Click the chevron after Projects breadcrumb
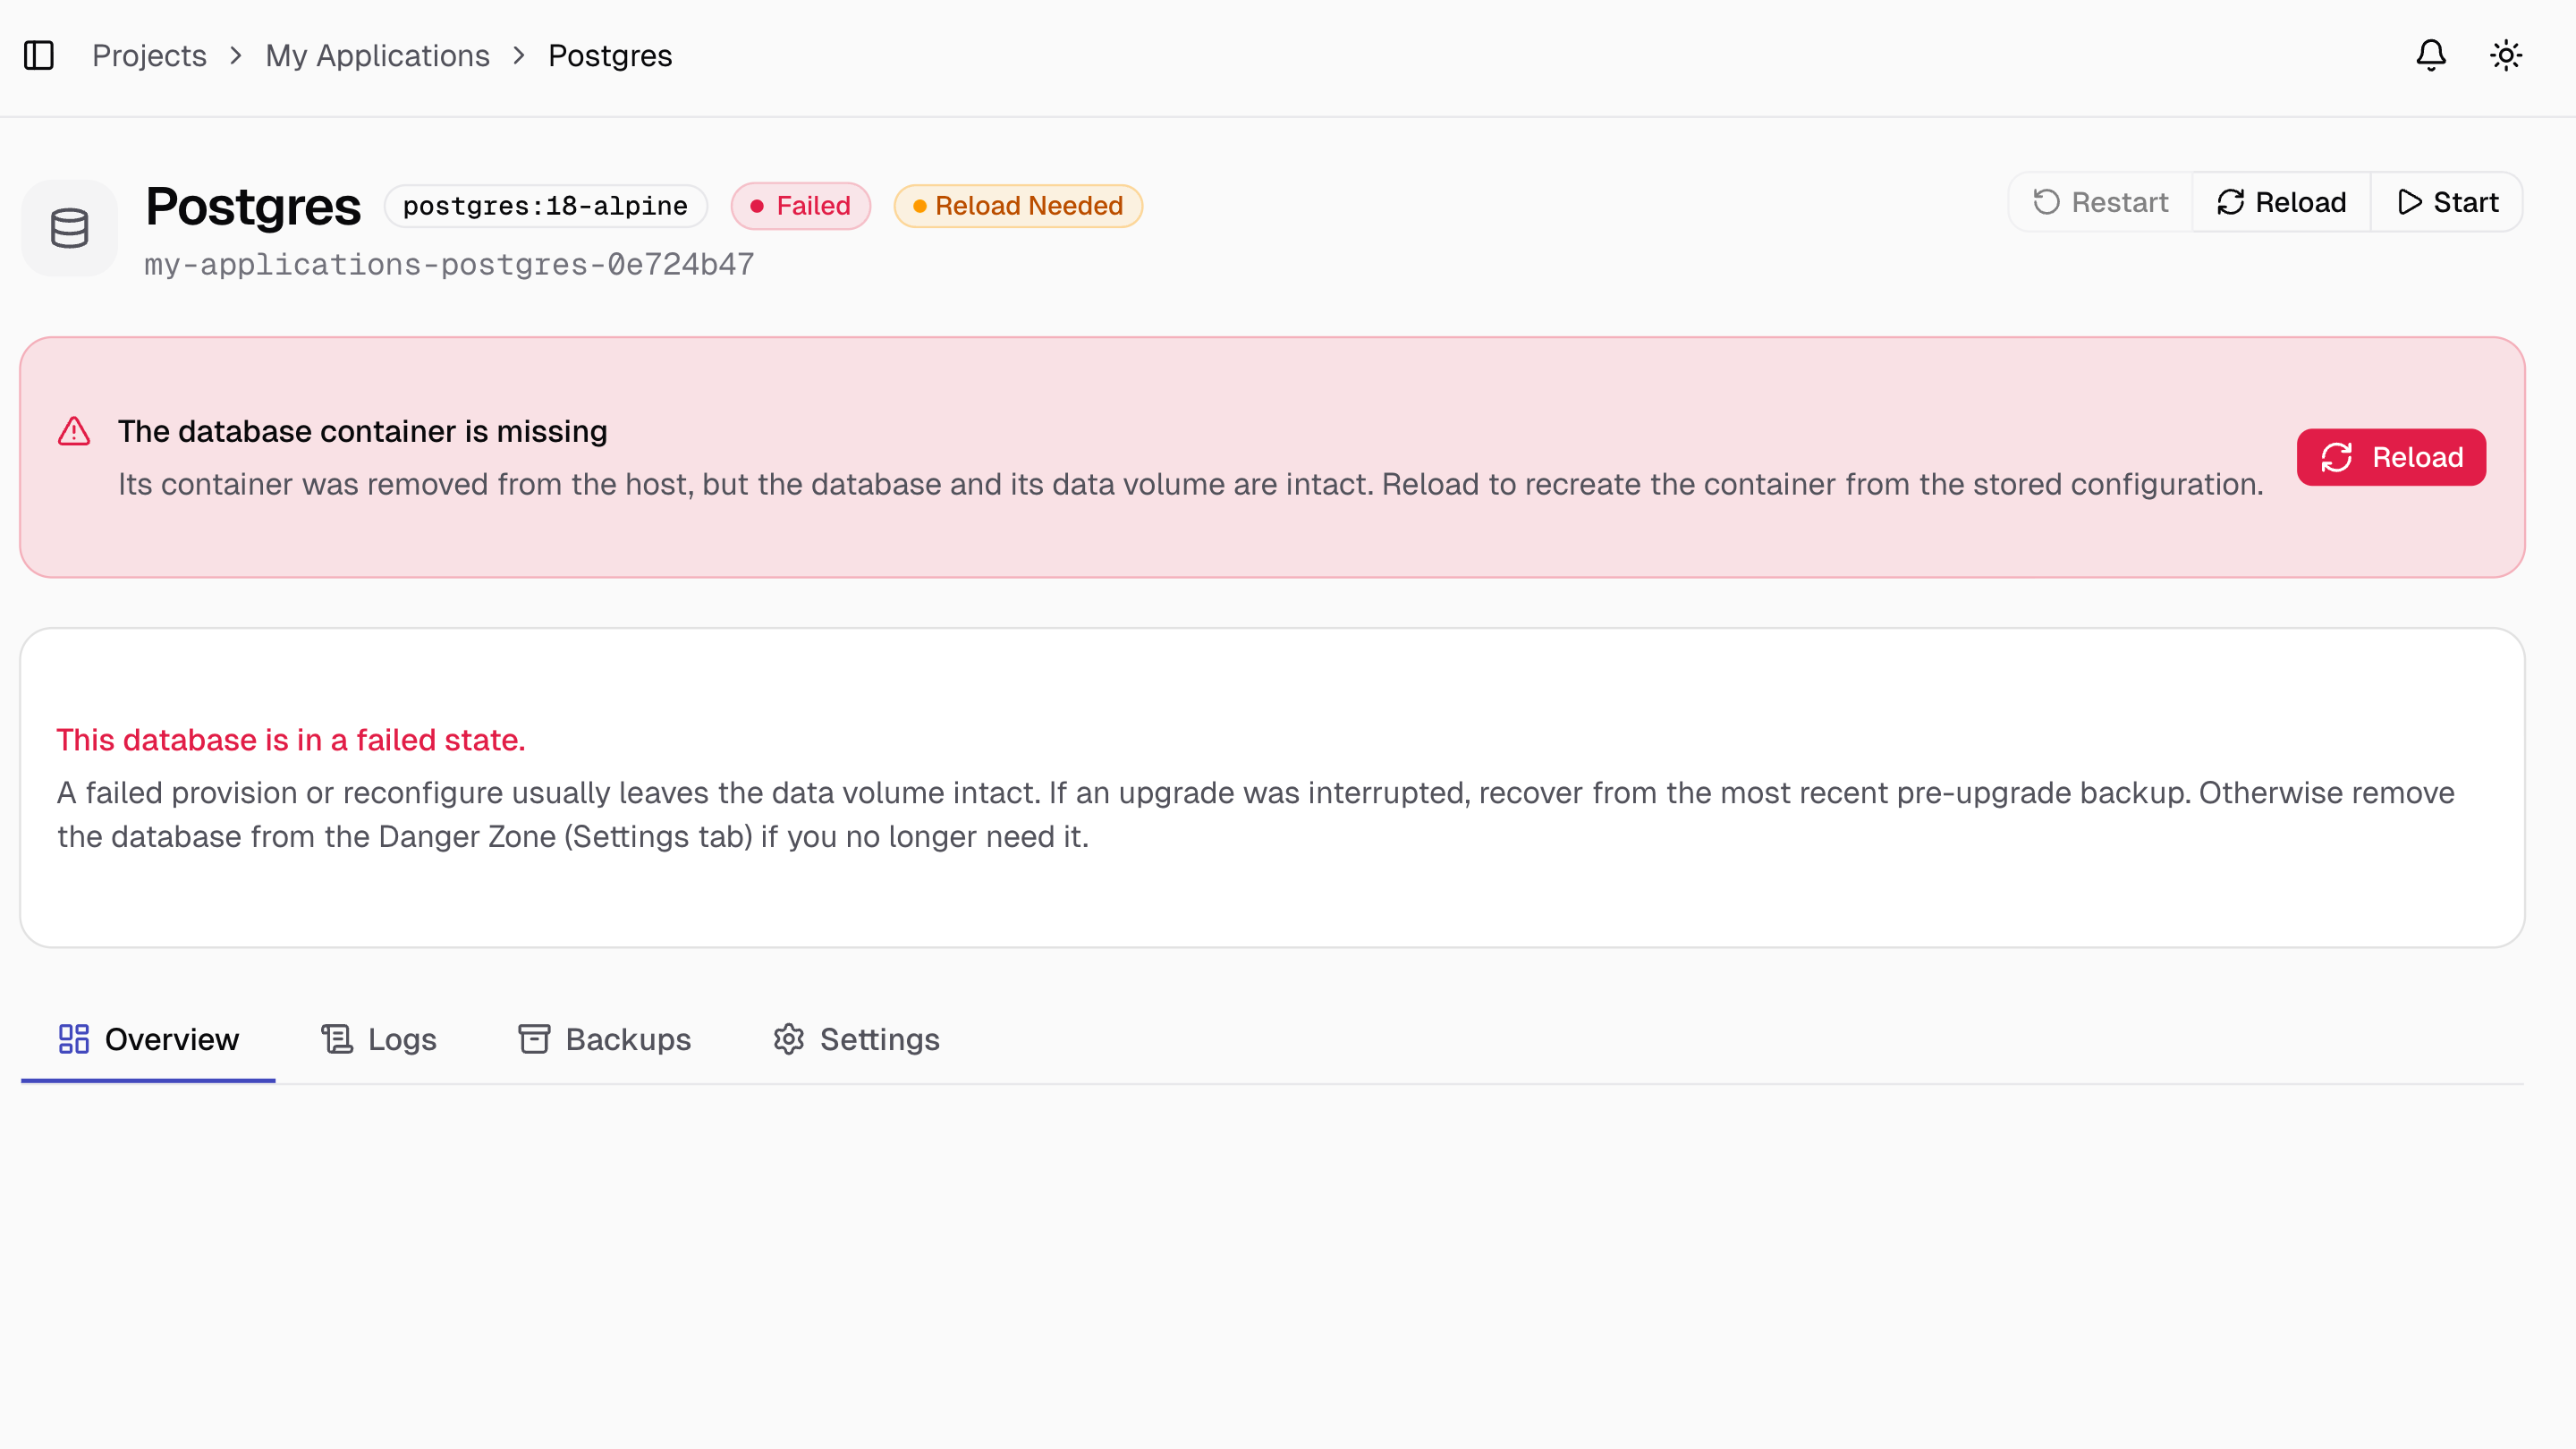 pos(236,55)
